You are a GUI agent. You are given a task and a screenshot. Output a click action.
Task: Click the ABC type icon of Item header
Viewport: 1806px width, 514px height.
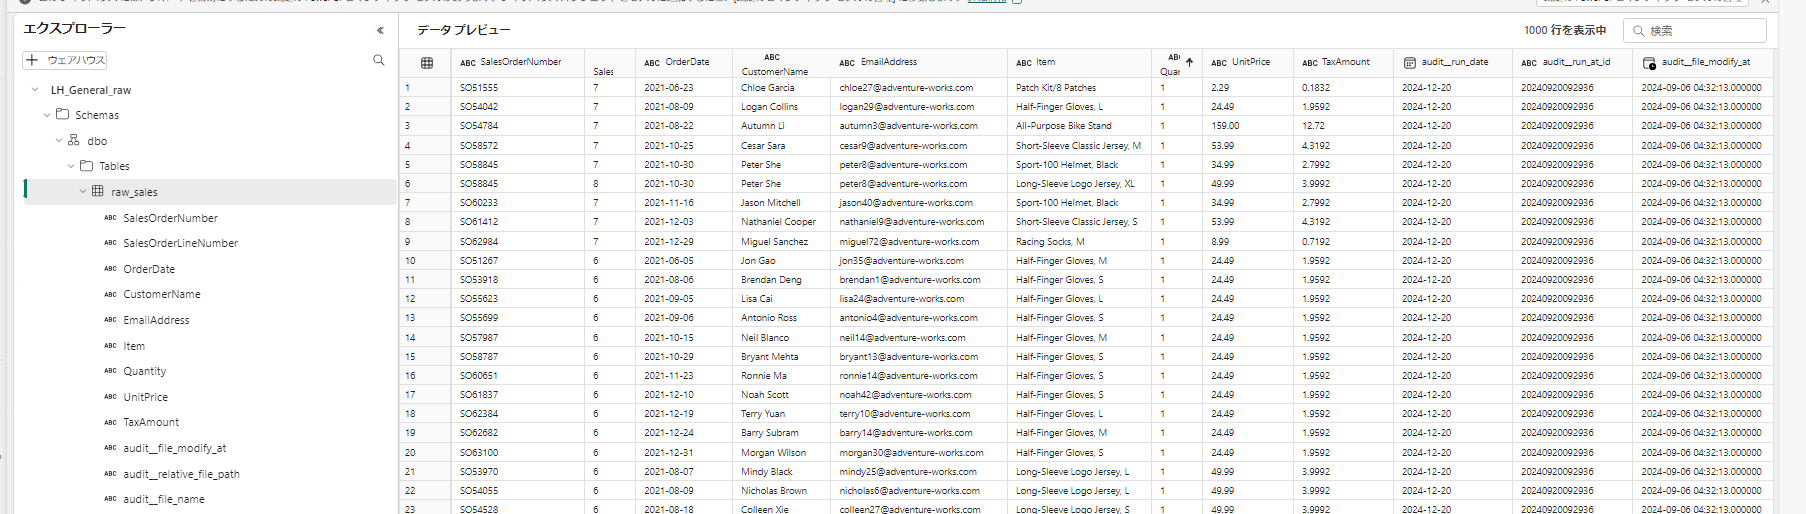1024,63
